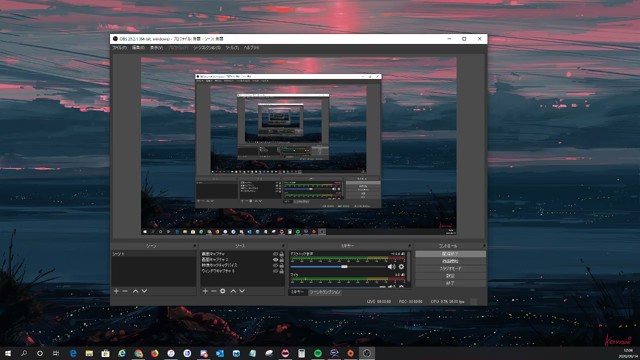Move selected source up in Sources list

233,291
